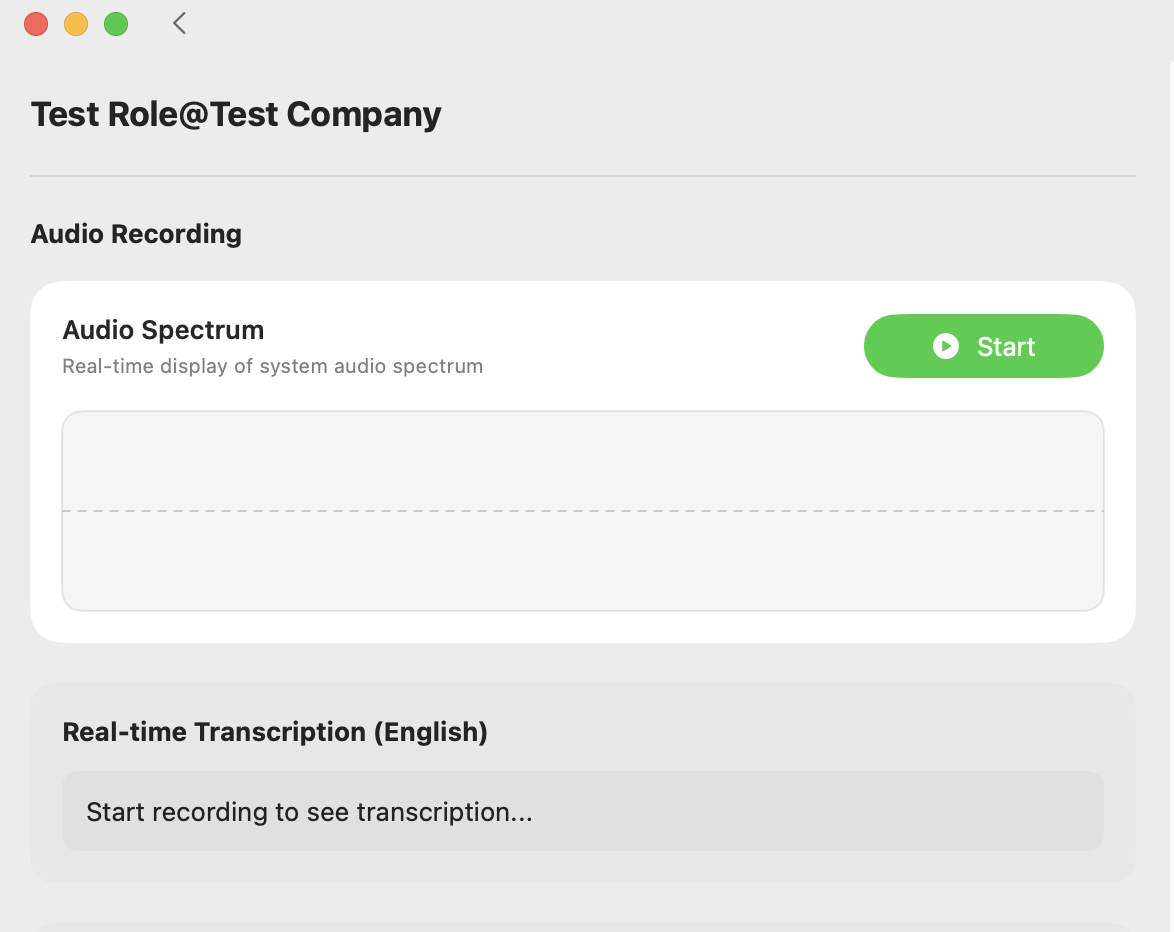1174x932 pixels.
Task: Click the empty audio spectrum display
Action: [x=582, y=460]
